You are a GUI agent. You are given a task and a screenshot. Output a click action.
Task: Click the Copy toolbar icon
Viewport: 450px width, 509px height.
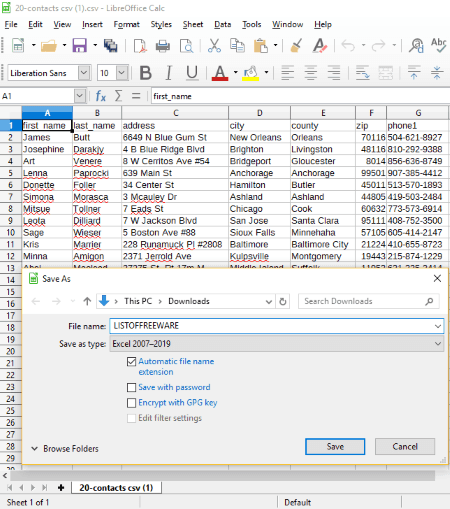click(237, 45)
